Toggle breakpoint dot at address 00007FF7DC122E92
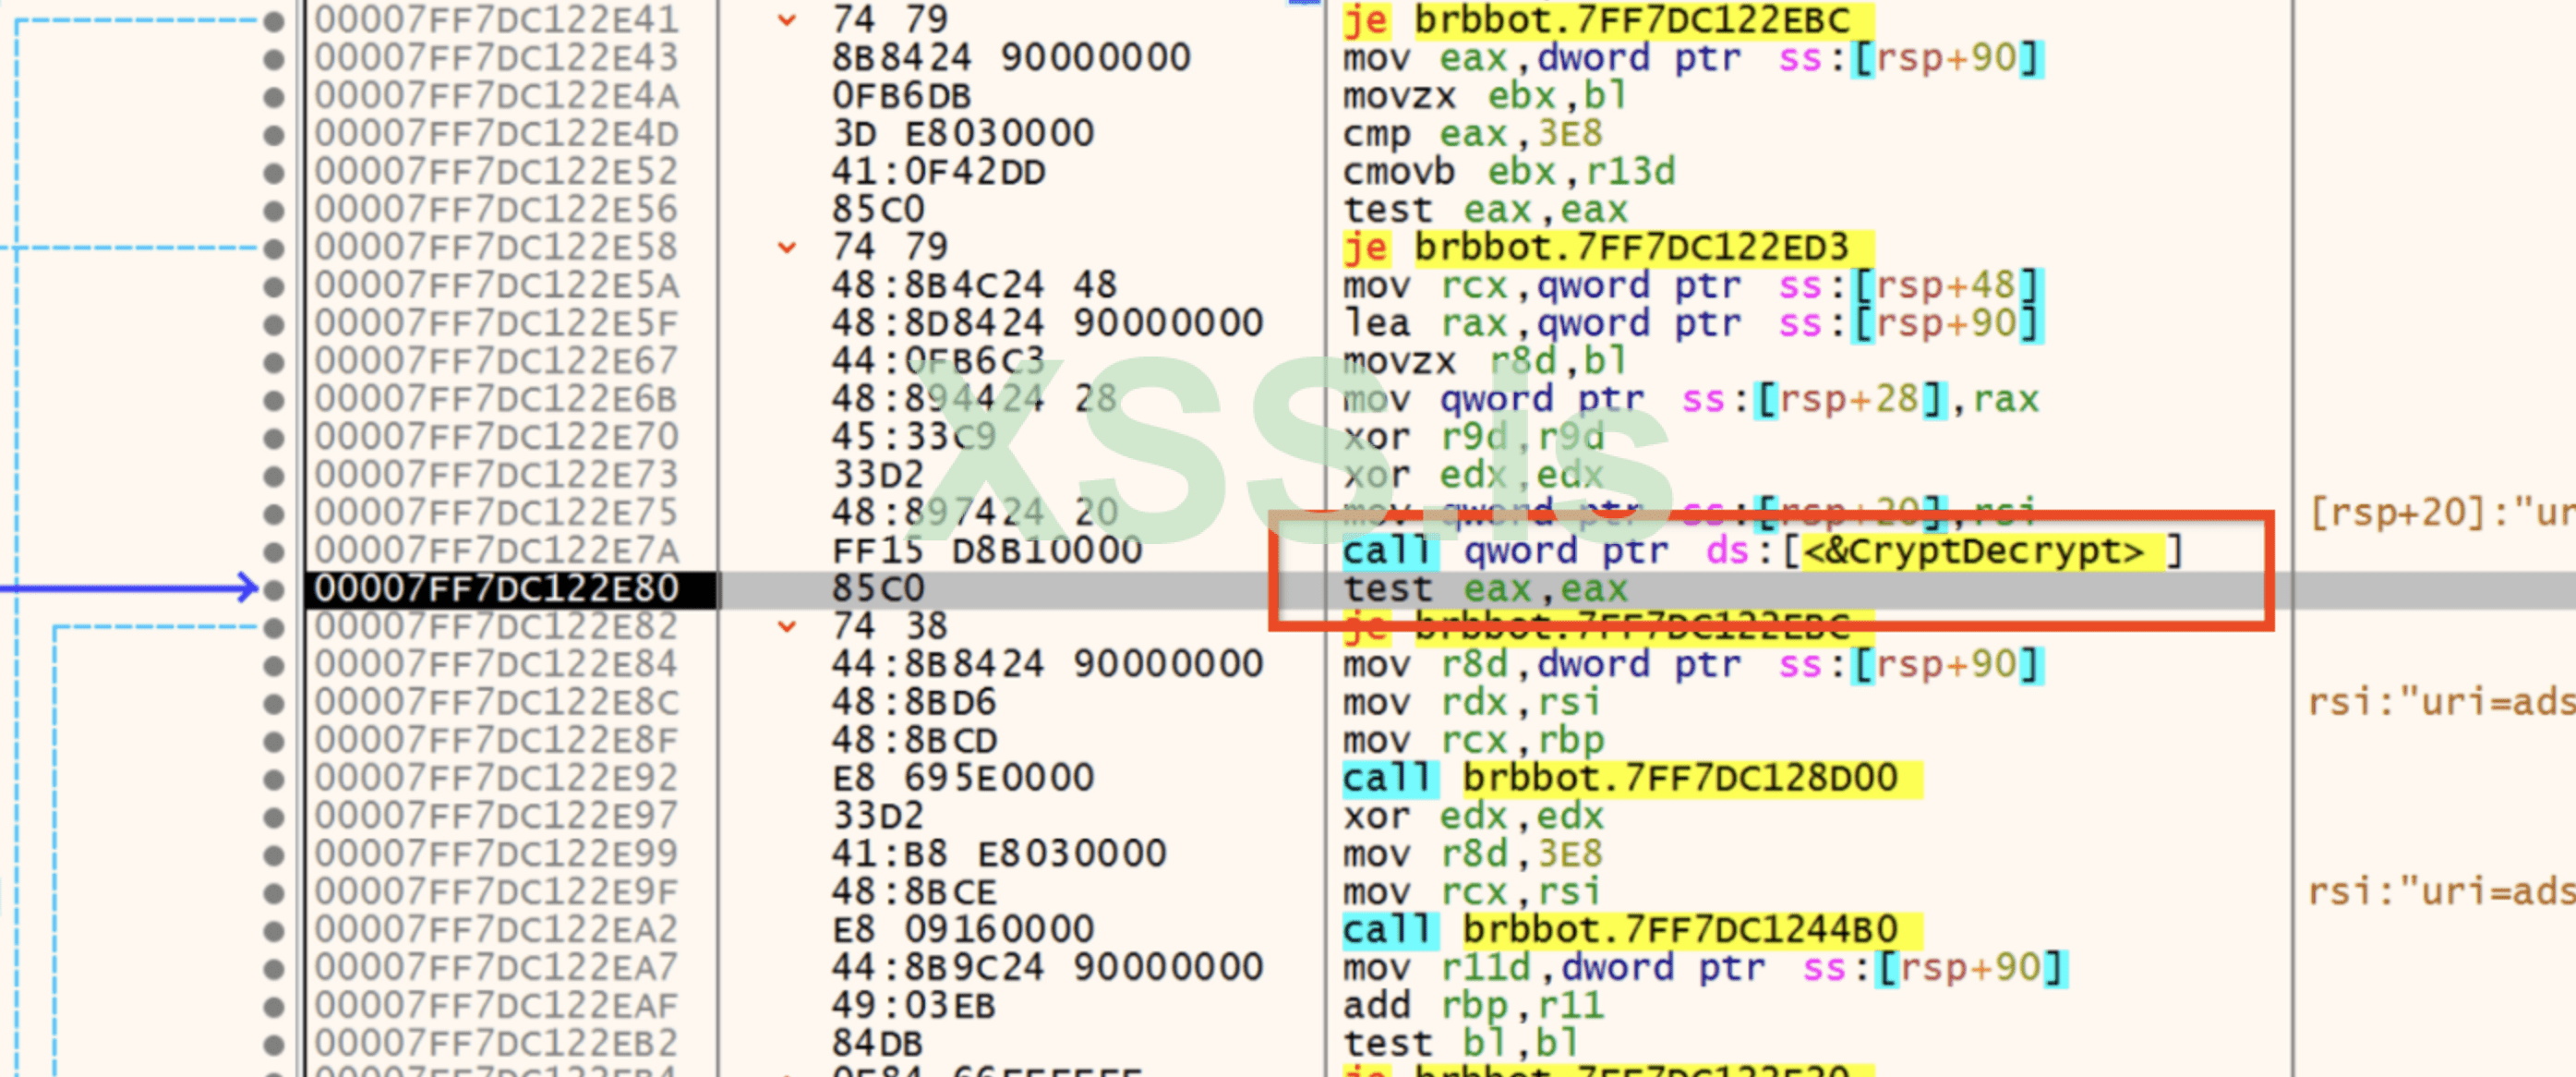 pyautogui.click(x=273, y=778)
